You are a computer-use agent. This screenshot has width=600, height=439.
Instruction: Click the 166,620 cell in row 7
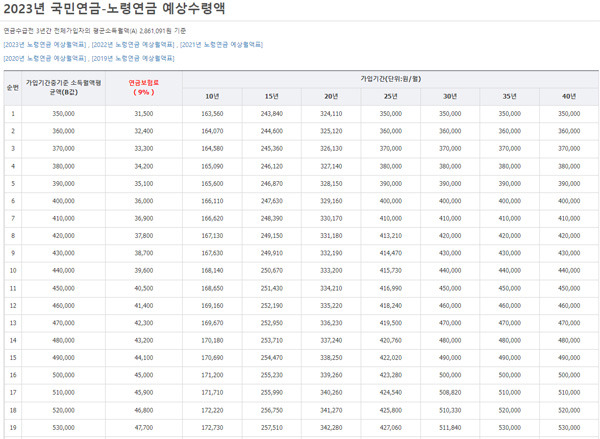point(212,219)
